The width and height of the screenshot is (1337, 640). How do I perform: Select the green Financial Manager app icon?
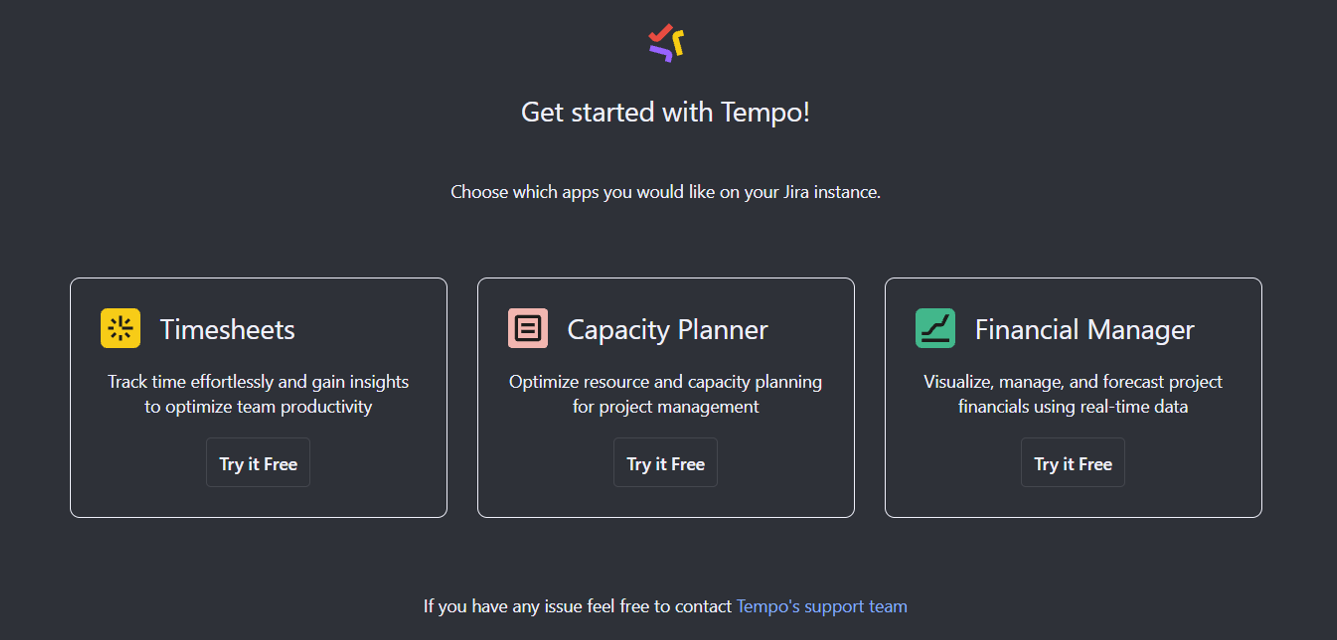pos(935,328)
